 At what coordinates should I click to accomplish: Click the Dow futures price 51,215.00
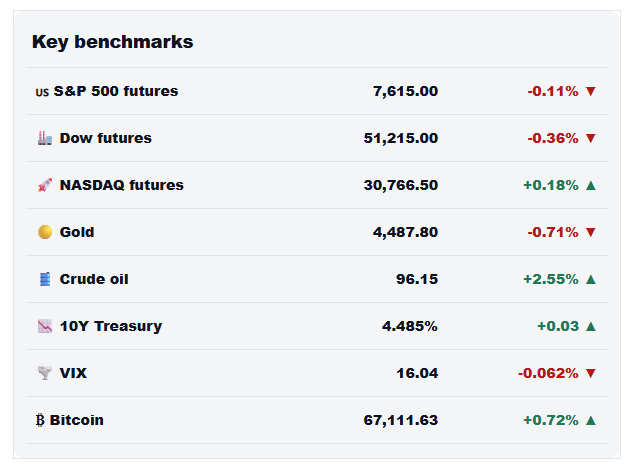point(400,138)
